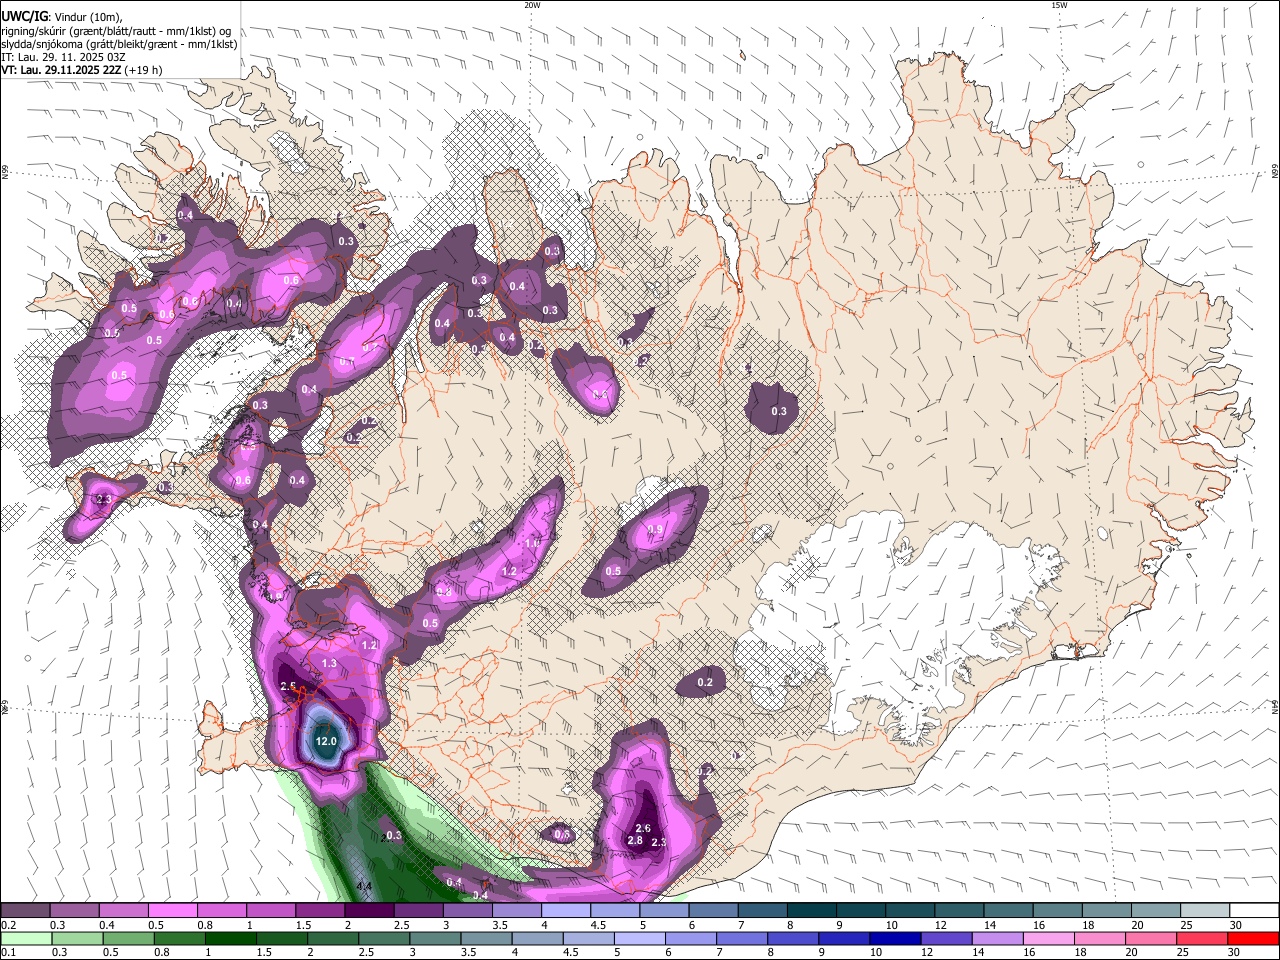The image size is (1280, 960).
Task: Select the 2.6 precipitation label on the map
Action: (643, 829)
